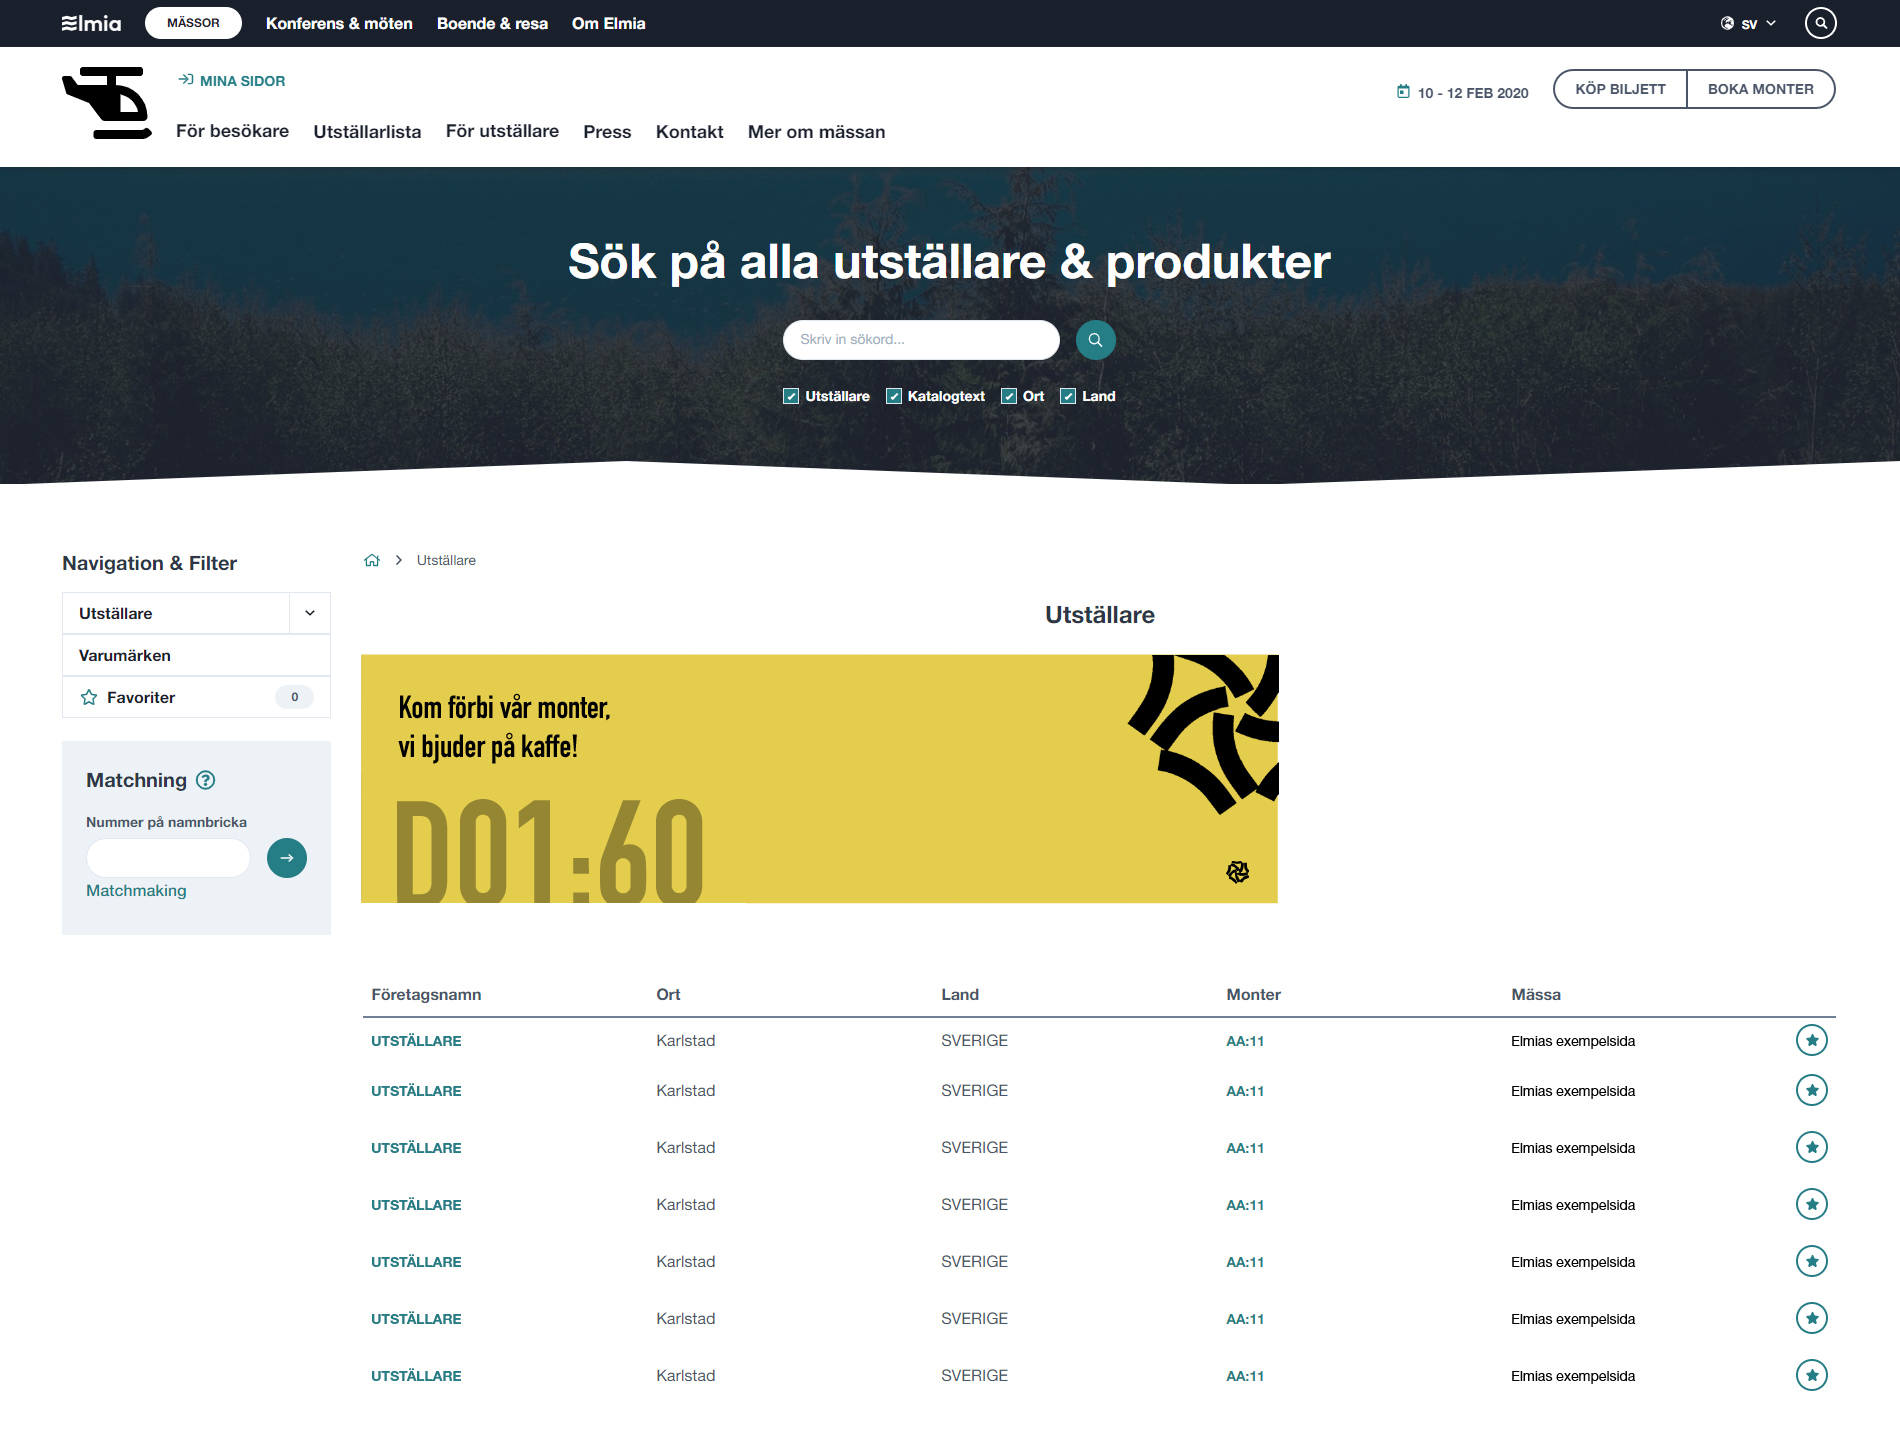Favorite the sixth exhibitor row with star

click(x=1811, y=1318)
